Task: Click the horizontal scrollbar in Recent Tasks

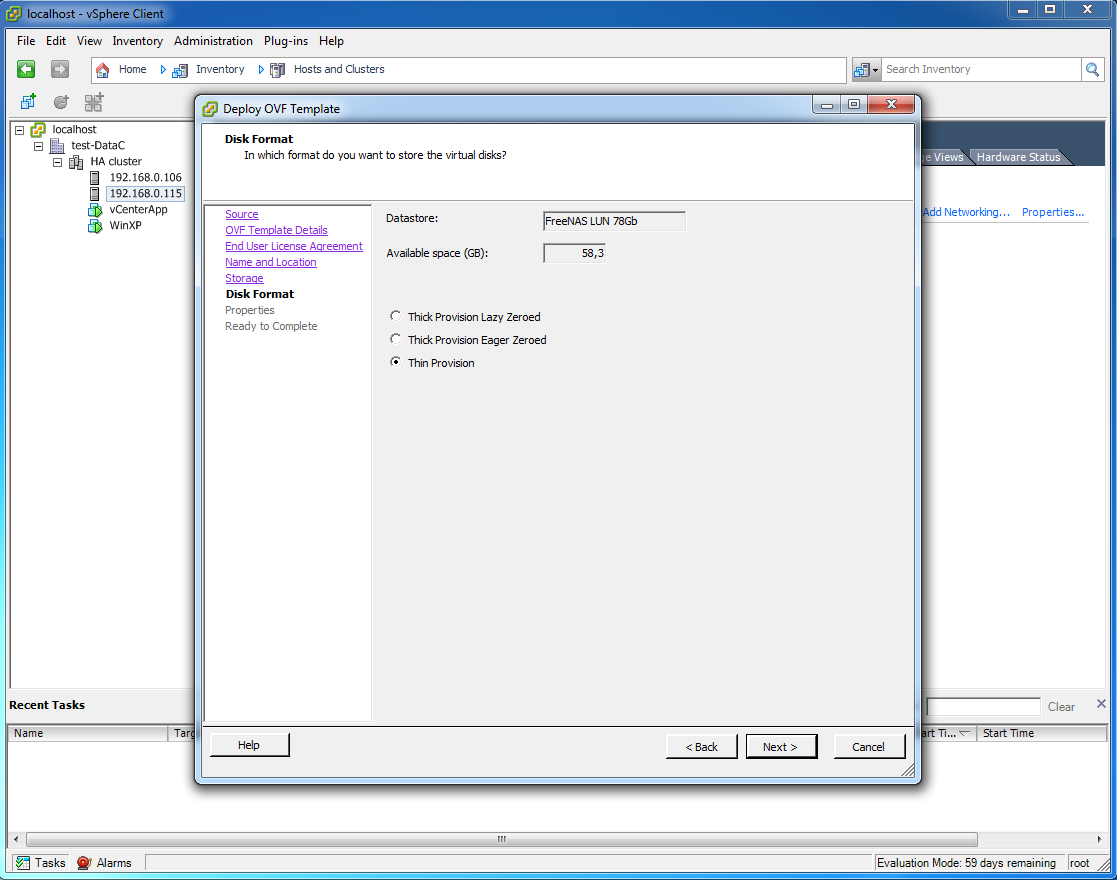Action: pyautogui.click(x=502, y=839)
